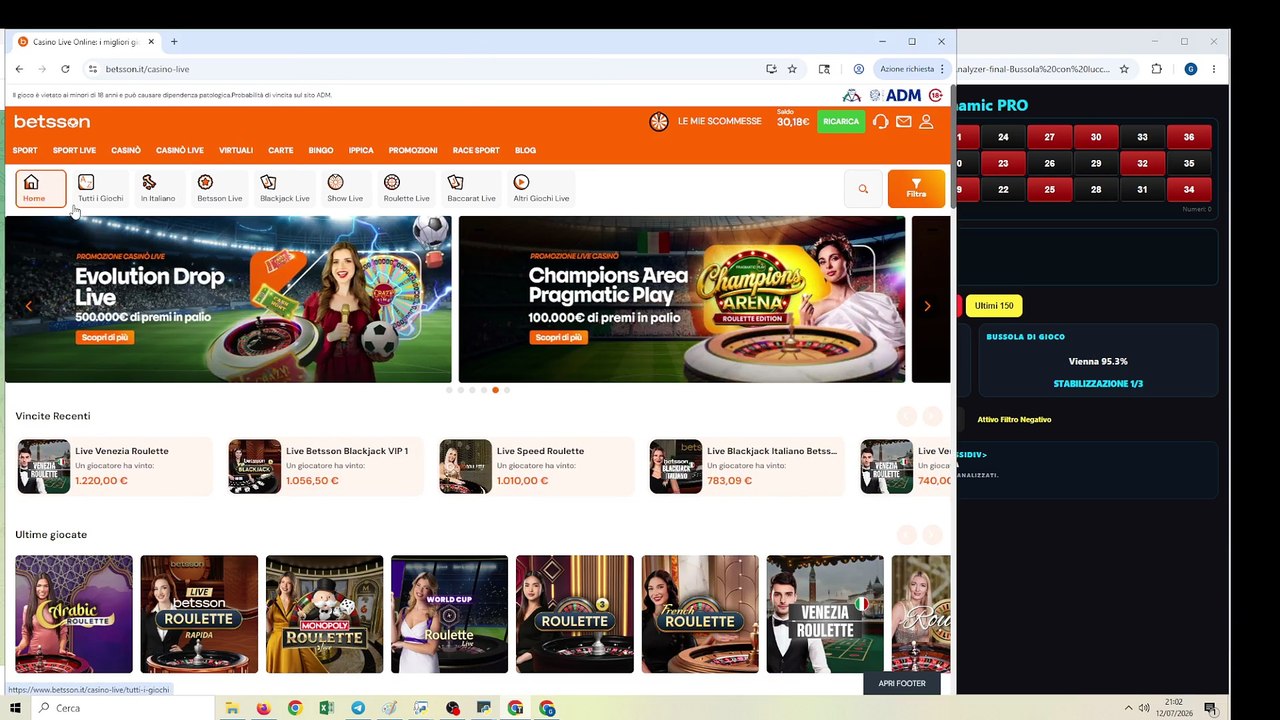Open customer support headset icon
Image resolution: width=1280 pixels, height=720 pixels.
pos(880,121)
